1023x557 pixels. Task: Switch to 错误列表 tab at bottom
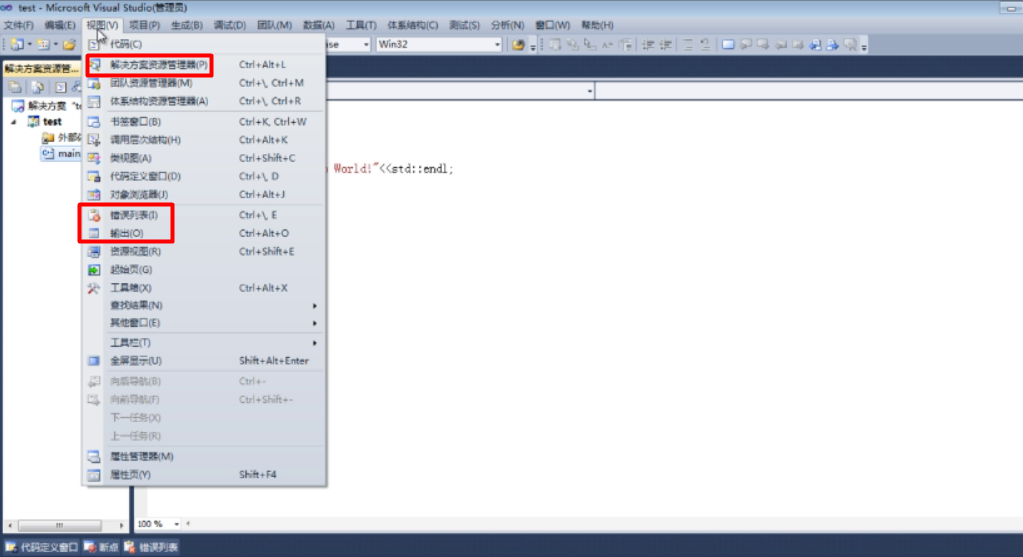[x=151, y=547]
